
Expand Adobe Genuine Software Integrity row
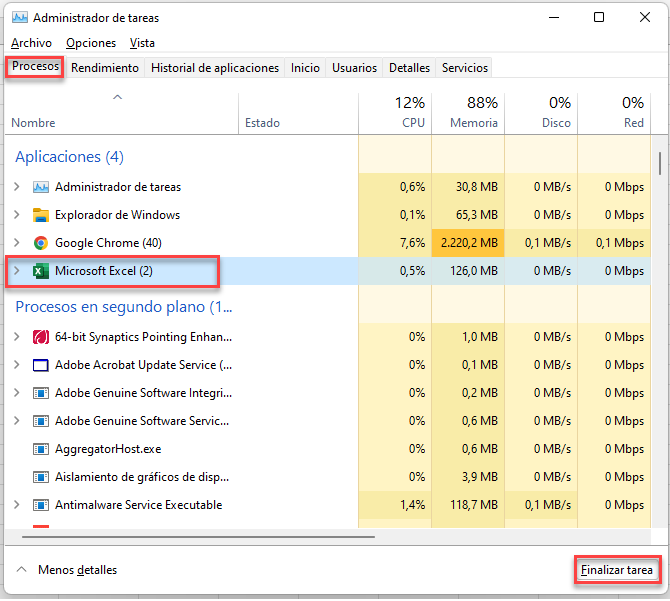click(x=17, y=393)
